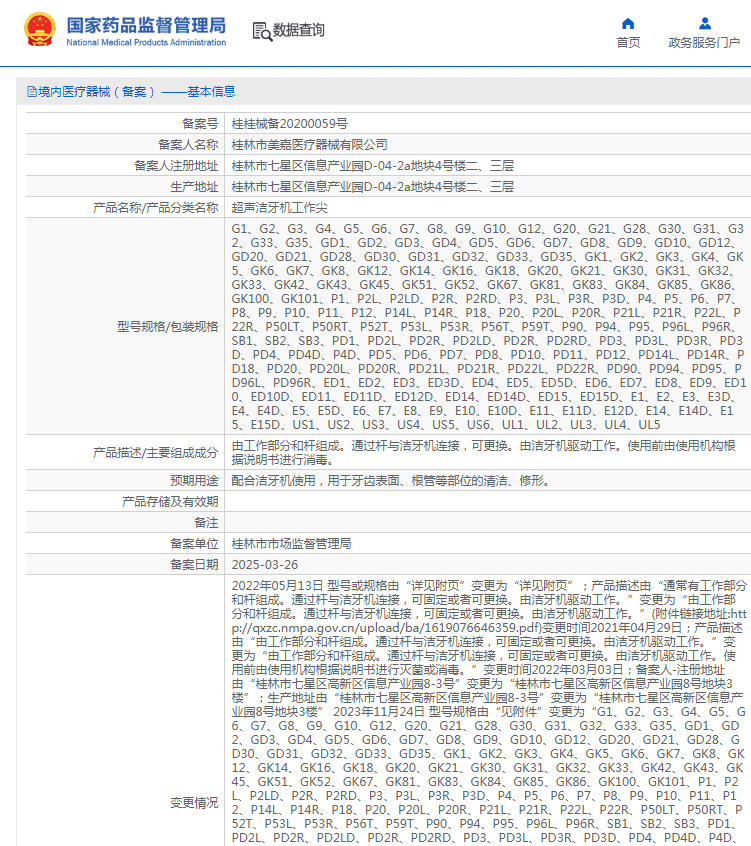Select the date 2025-03-26
This screenshot has width=751, height=846.
coord(265,565)
